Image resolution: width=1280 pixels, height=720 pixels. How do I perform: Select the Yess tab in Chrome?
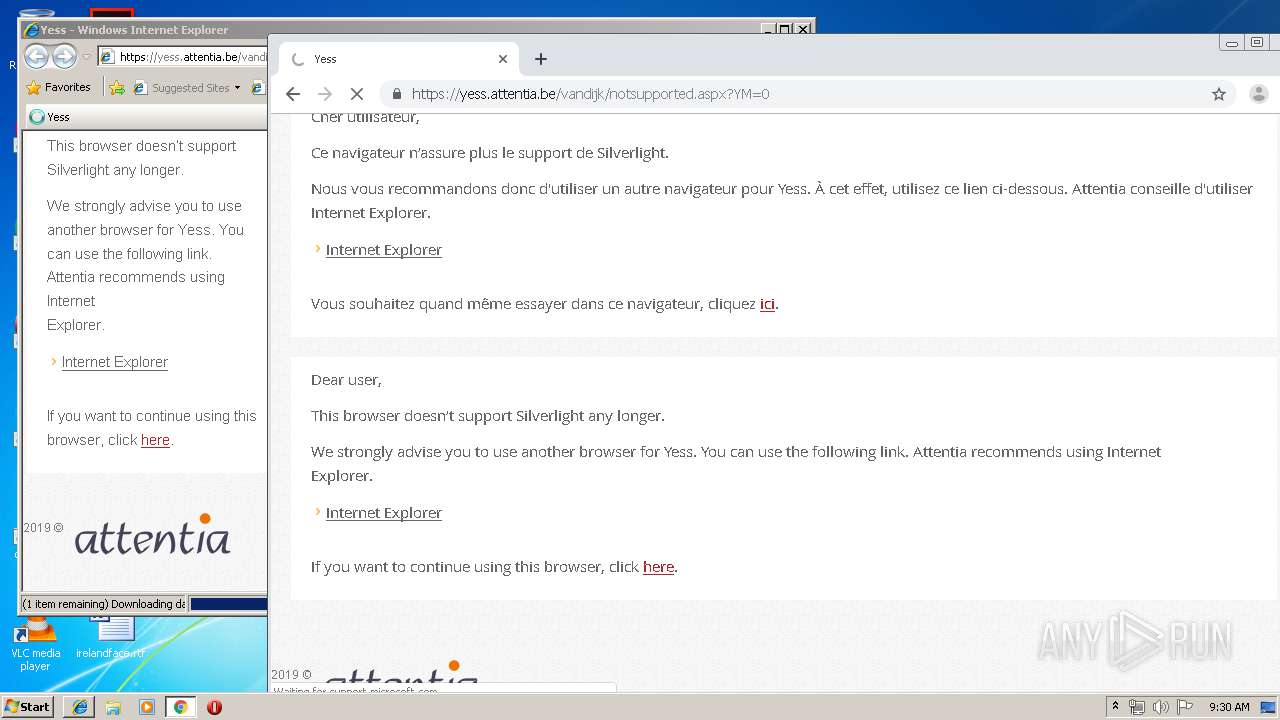[x=400, y=59]
